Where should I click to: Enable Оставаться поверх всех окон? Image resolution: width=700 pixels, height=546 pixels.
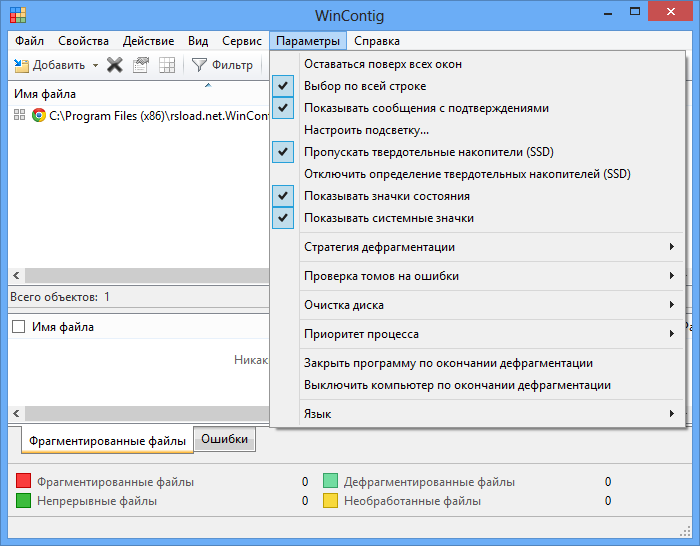pos(478,64)
